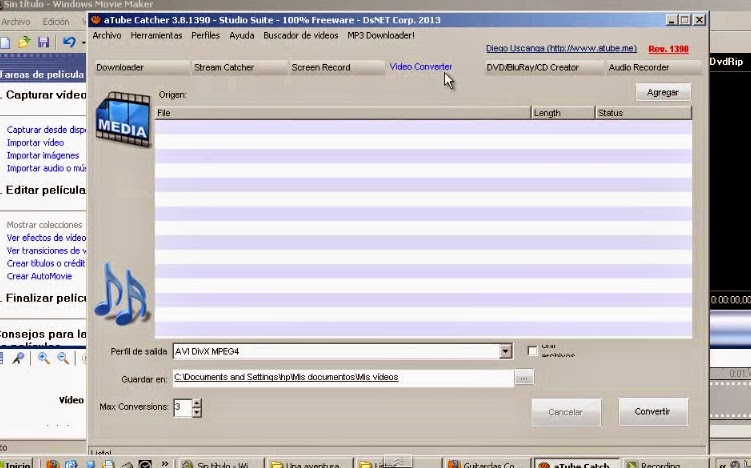Click the Agregar button

(x=663, y=92)
